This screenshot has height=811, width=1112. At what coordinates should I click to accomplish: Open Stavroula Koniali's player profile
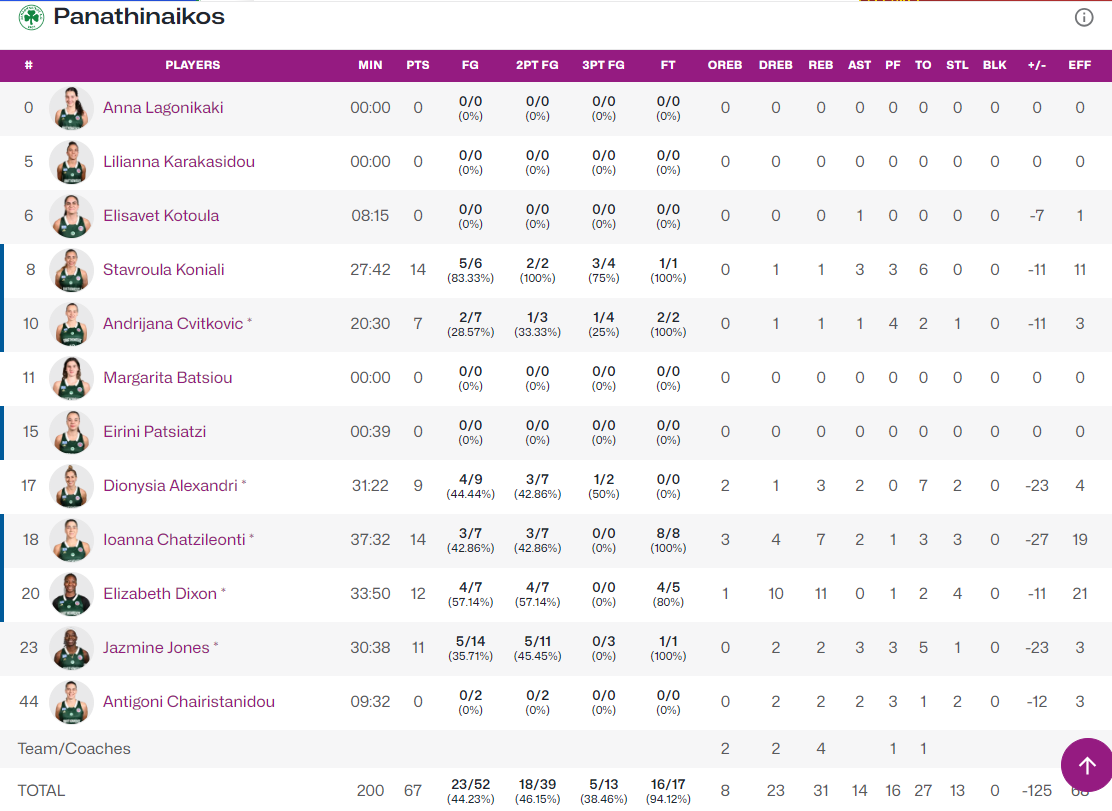(x=164, y=269)
